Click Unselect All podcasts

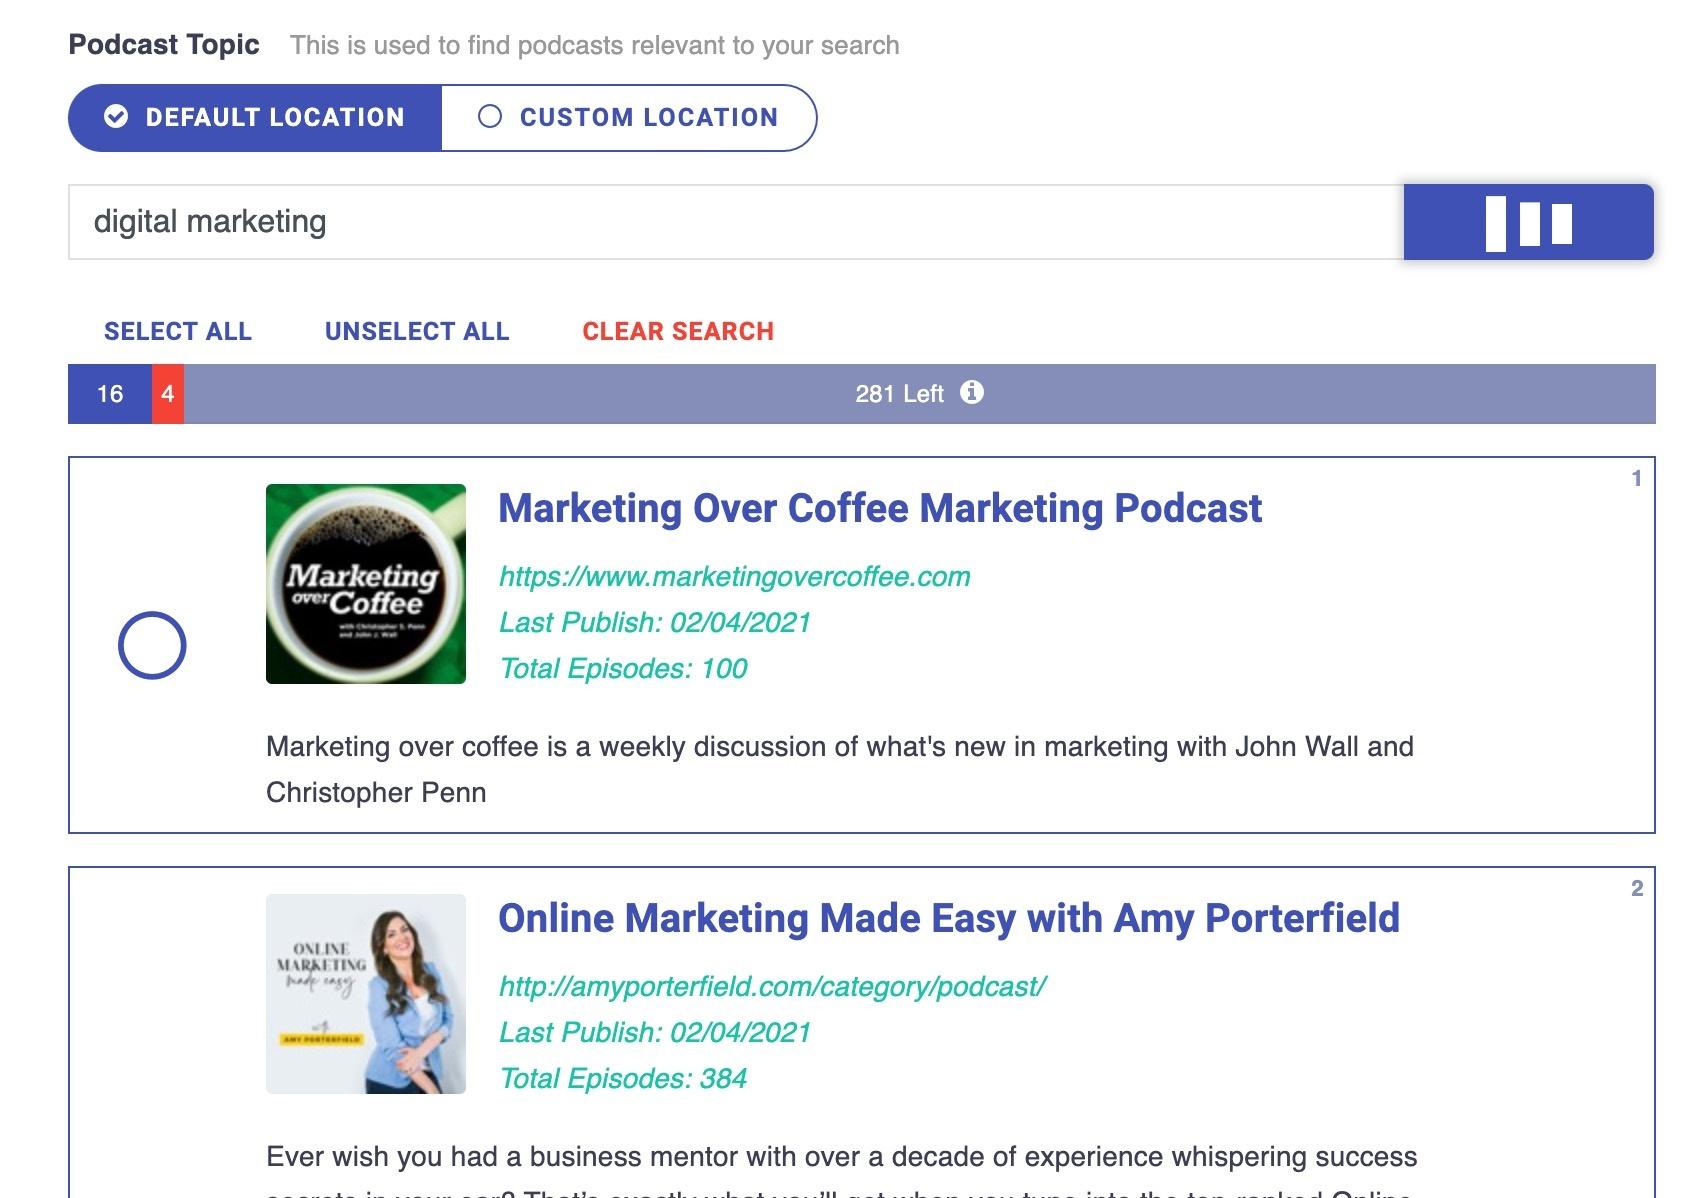point(417,332)
